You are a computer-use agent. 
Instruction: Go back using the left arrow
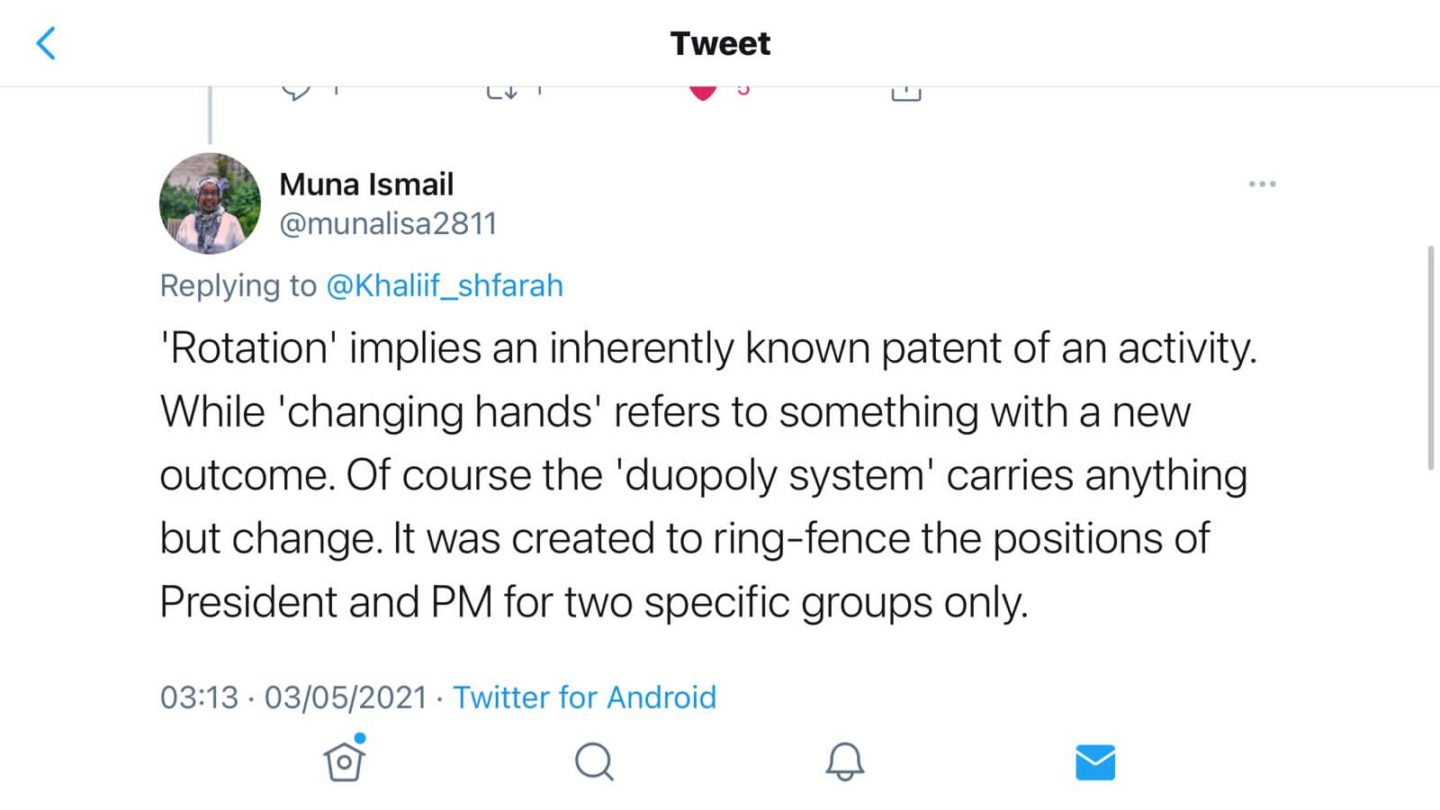[46, 44]
